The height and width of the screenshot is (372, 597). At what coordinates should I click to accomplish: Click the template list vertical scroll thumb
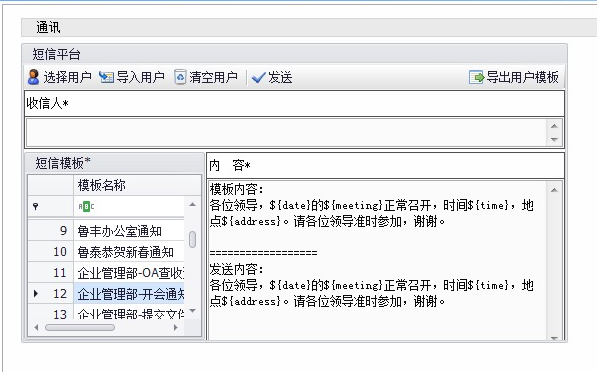pyautogui.click(x=193, y=239)
